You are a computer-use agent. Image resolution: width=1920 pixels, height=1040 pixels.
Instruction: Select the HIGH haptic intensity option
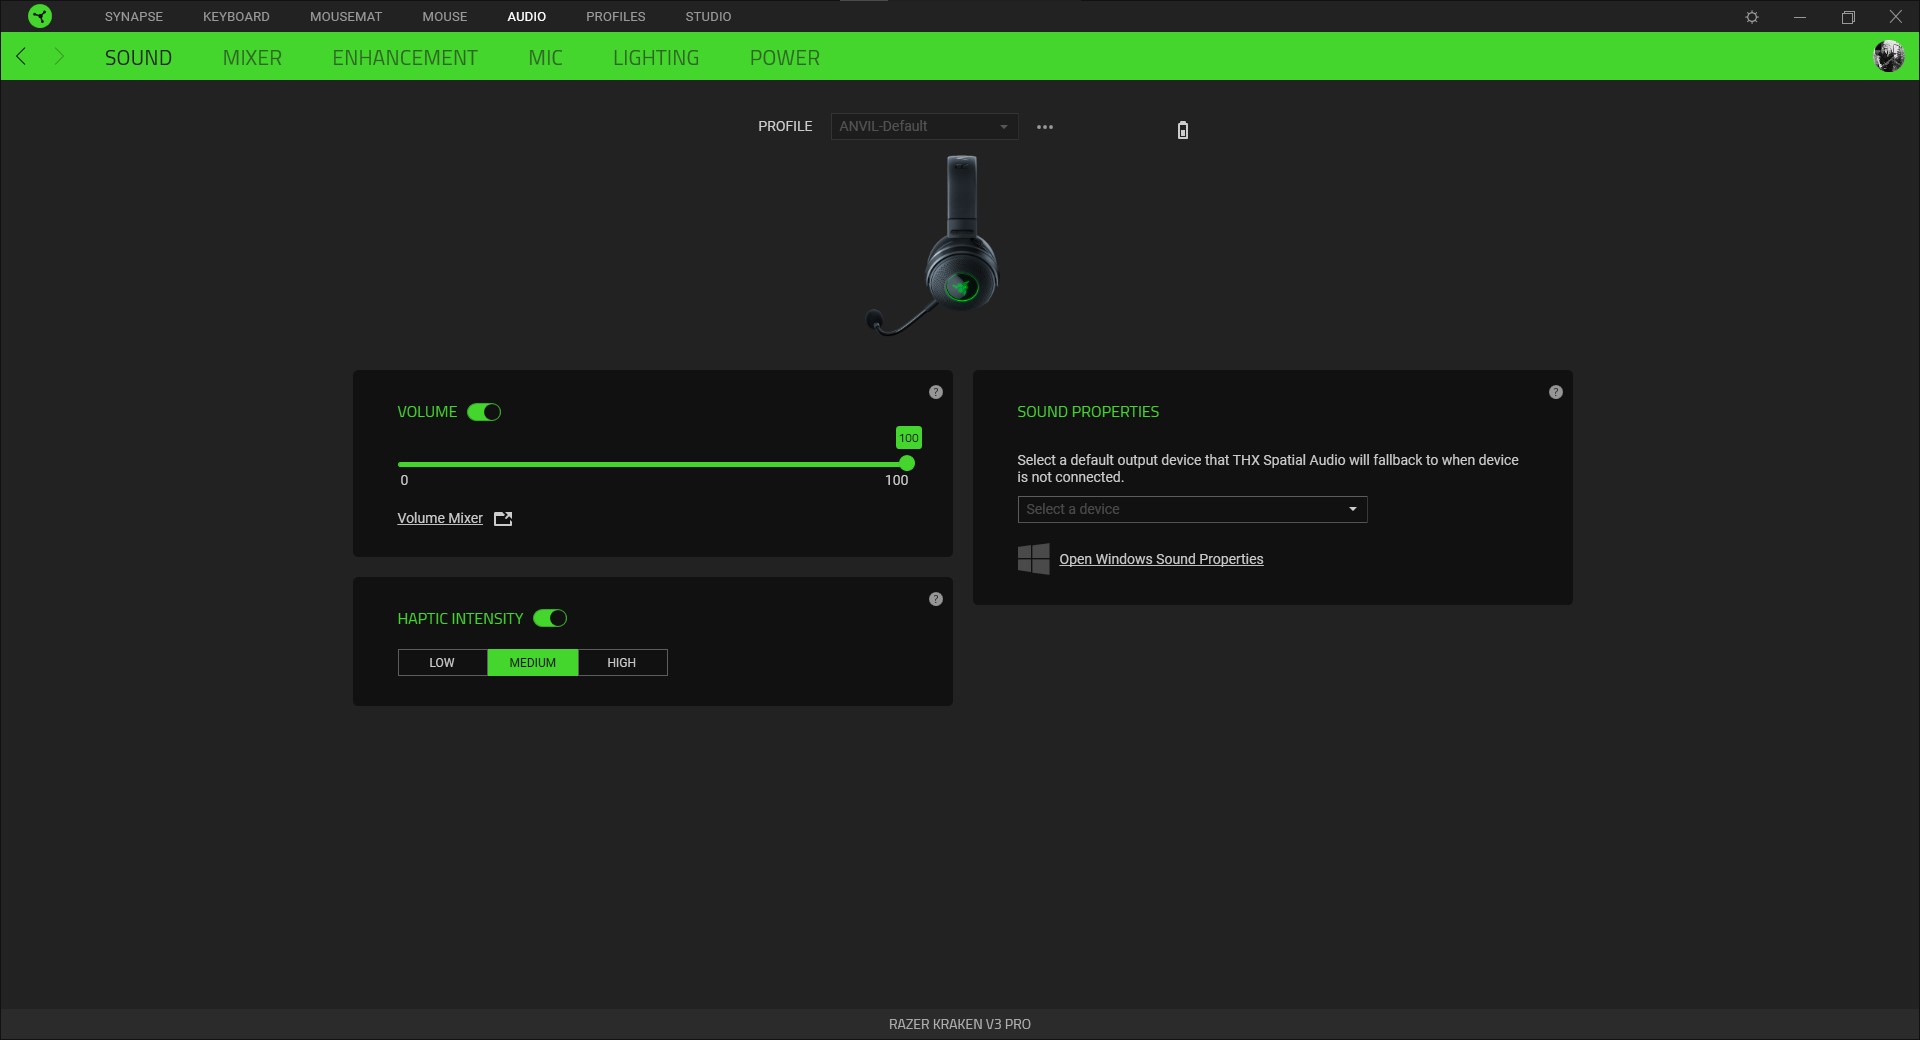(621, 662)
